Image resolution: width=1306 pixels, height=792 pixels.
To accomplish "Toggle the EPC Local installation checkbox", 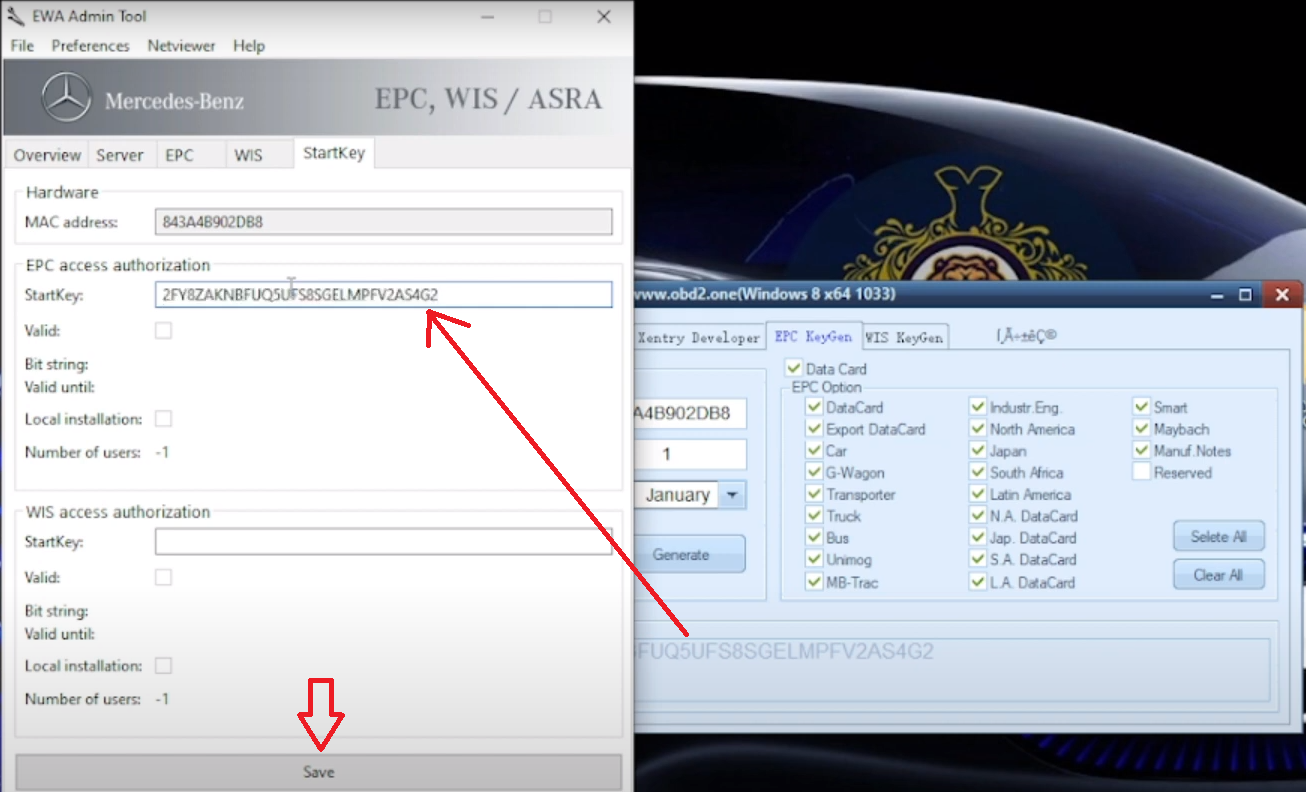I will pos(163,418).
